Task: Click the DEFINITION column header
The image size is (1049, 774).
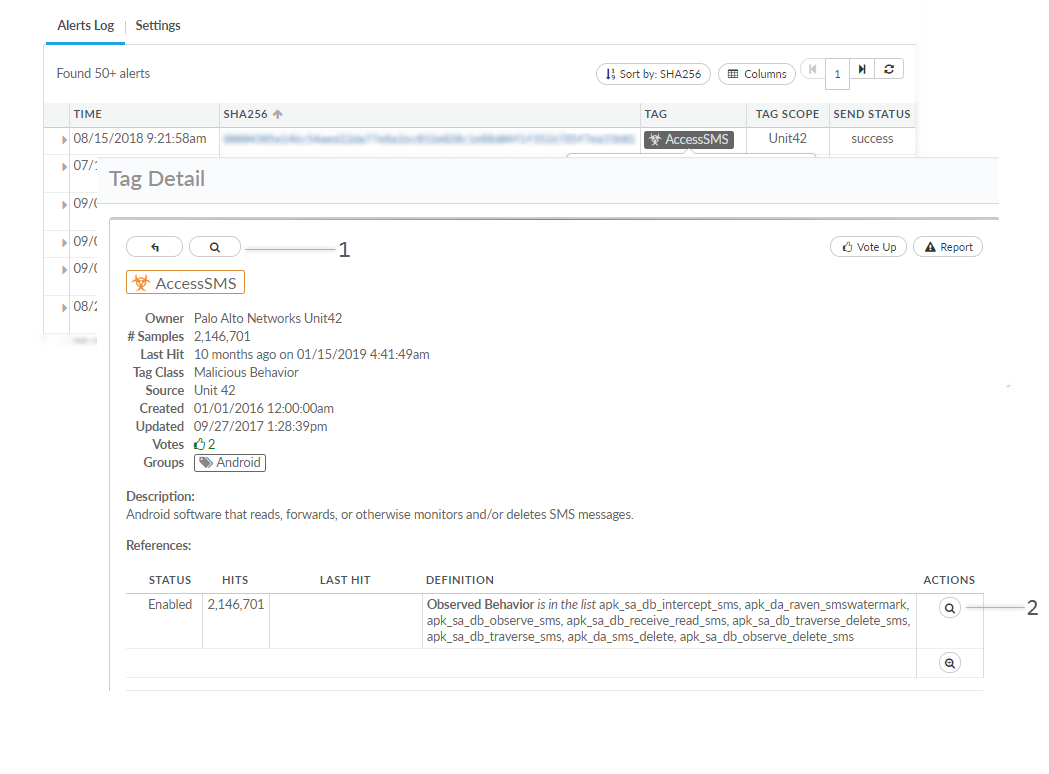Action: (x=460, y=580)
